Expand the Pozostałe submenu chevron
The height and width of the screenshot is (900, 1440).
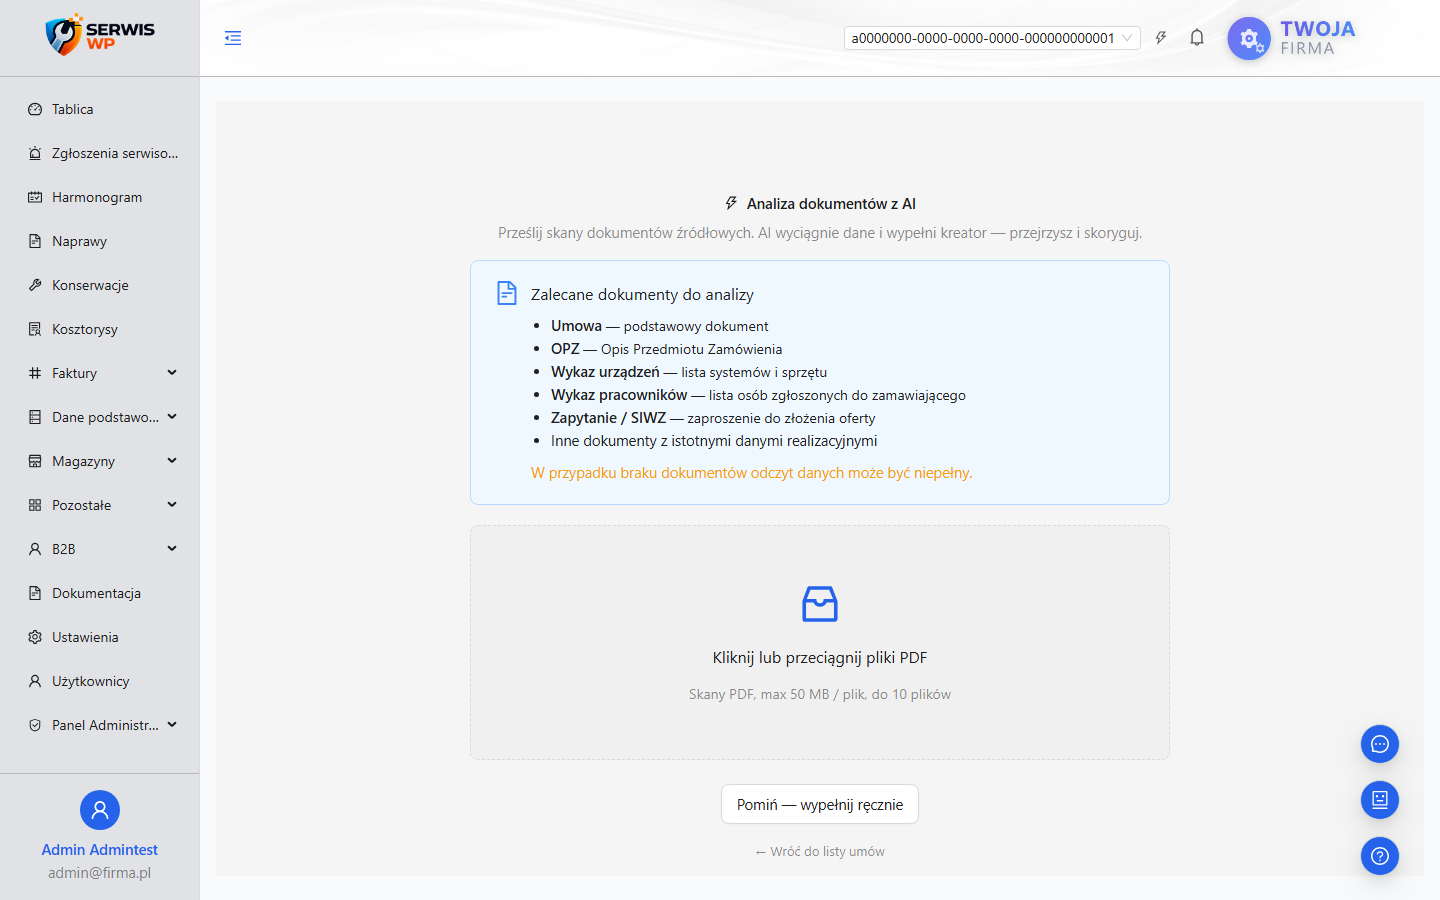click(x=172, y=504)
